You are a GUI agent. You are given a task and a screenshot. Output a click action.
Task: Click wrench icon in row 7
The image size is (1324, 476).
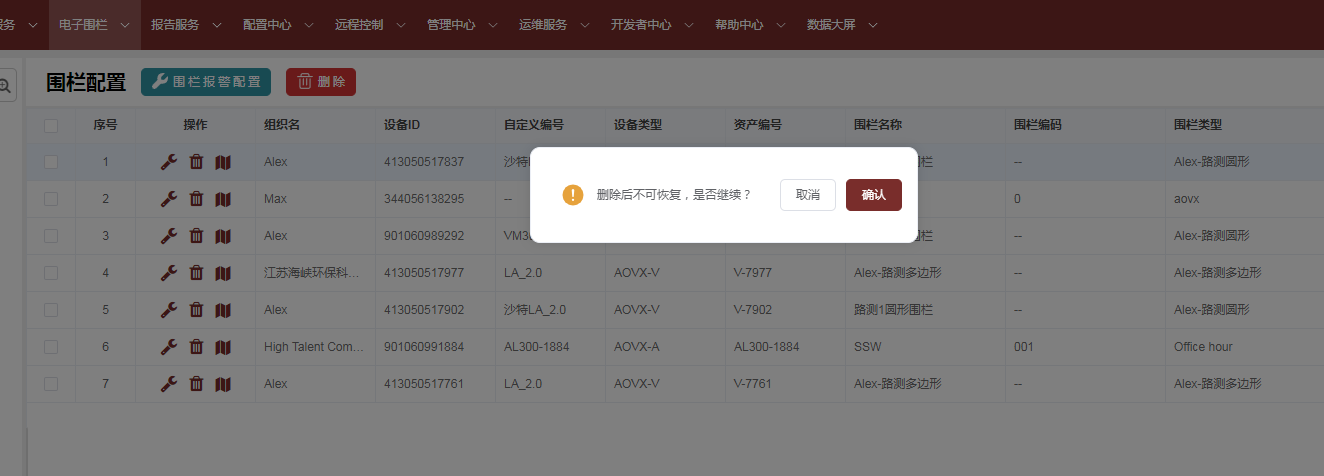coord(169,384)
